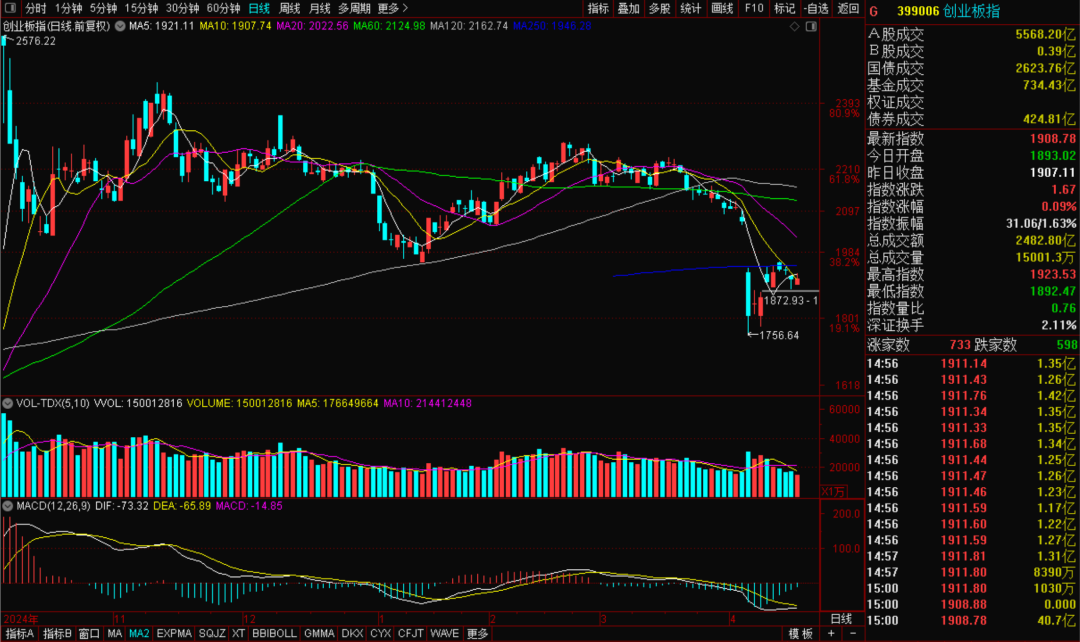Switch to the 月线 monthly chart
The image size is (1080, 642).
(x=320, y=8)
